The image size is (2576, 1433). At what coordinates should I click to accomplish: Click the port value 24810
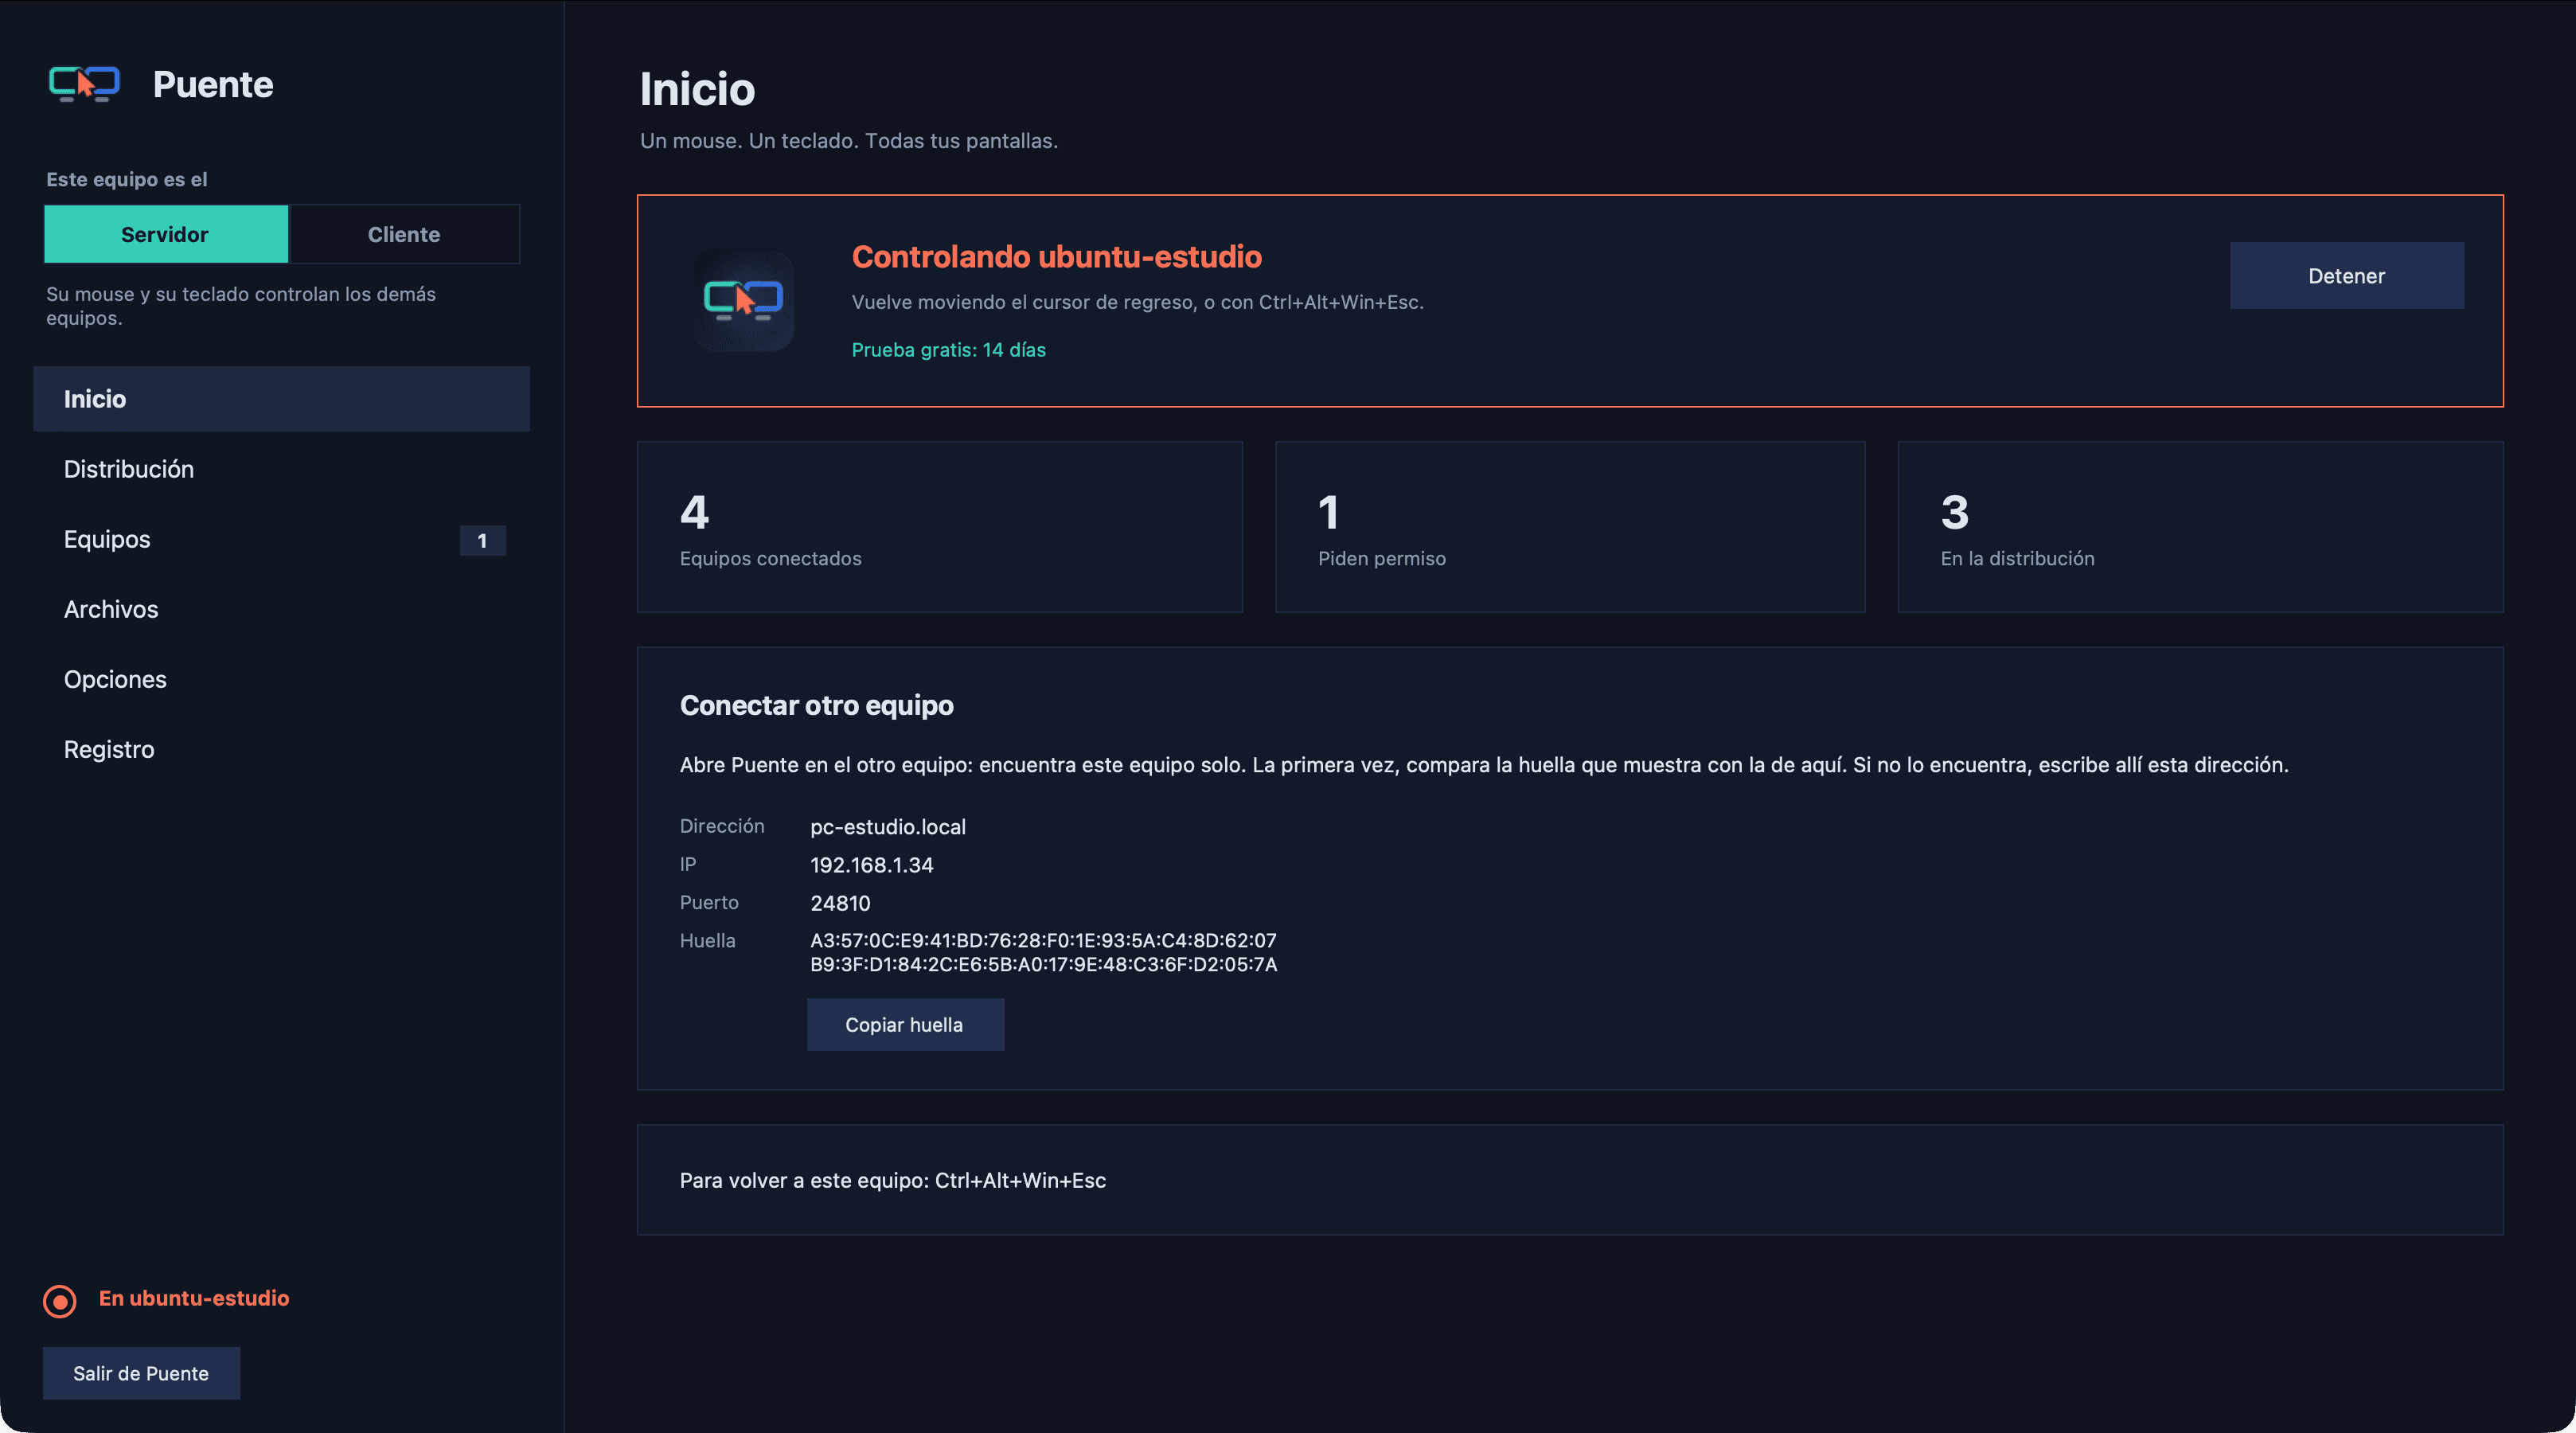tap(840, 903)
